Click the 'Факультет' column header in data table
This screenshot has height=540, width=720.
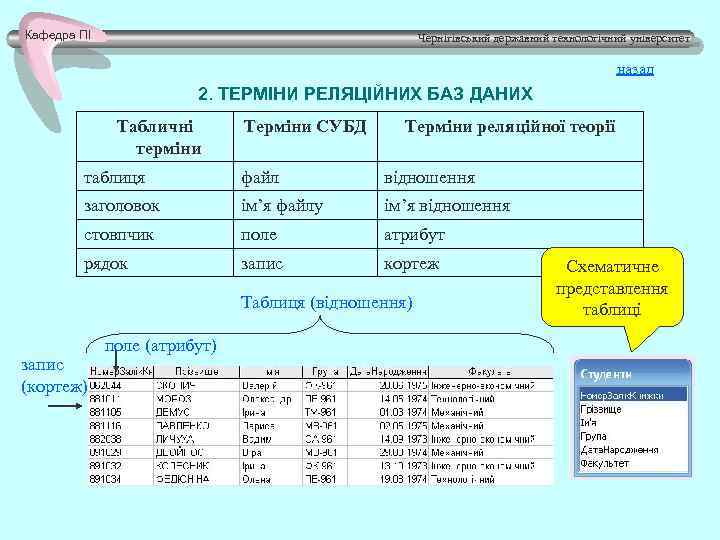[491, 371]
